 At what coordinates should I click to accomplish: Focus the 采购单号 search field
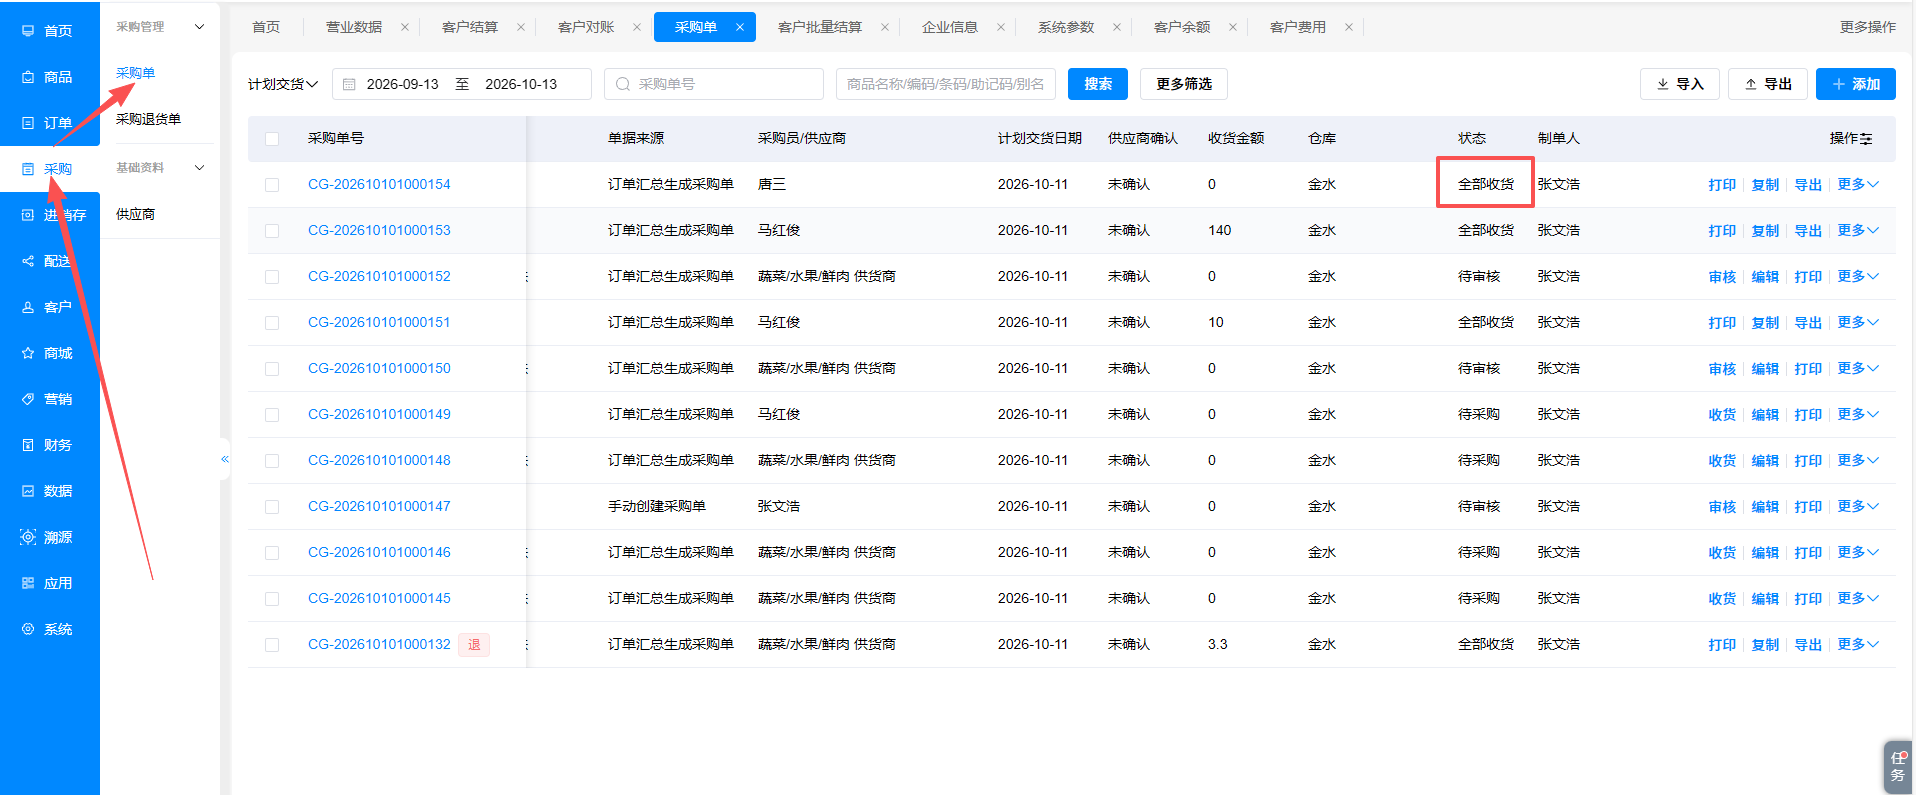pyautogui.click(x=714, y=84)
